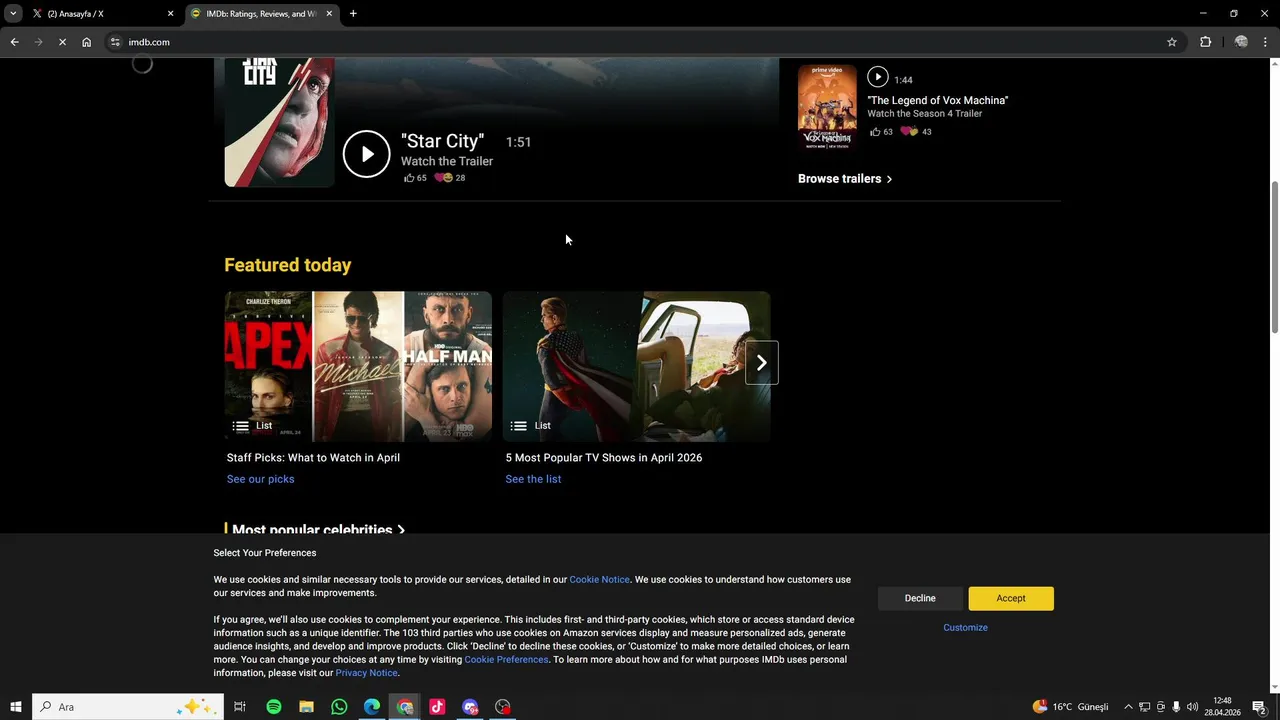This screenshot has height=720, width=1280.
Task: Open Browse trailers link
Action: click(845, 179)
